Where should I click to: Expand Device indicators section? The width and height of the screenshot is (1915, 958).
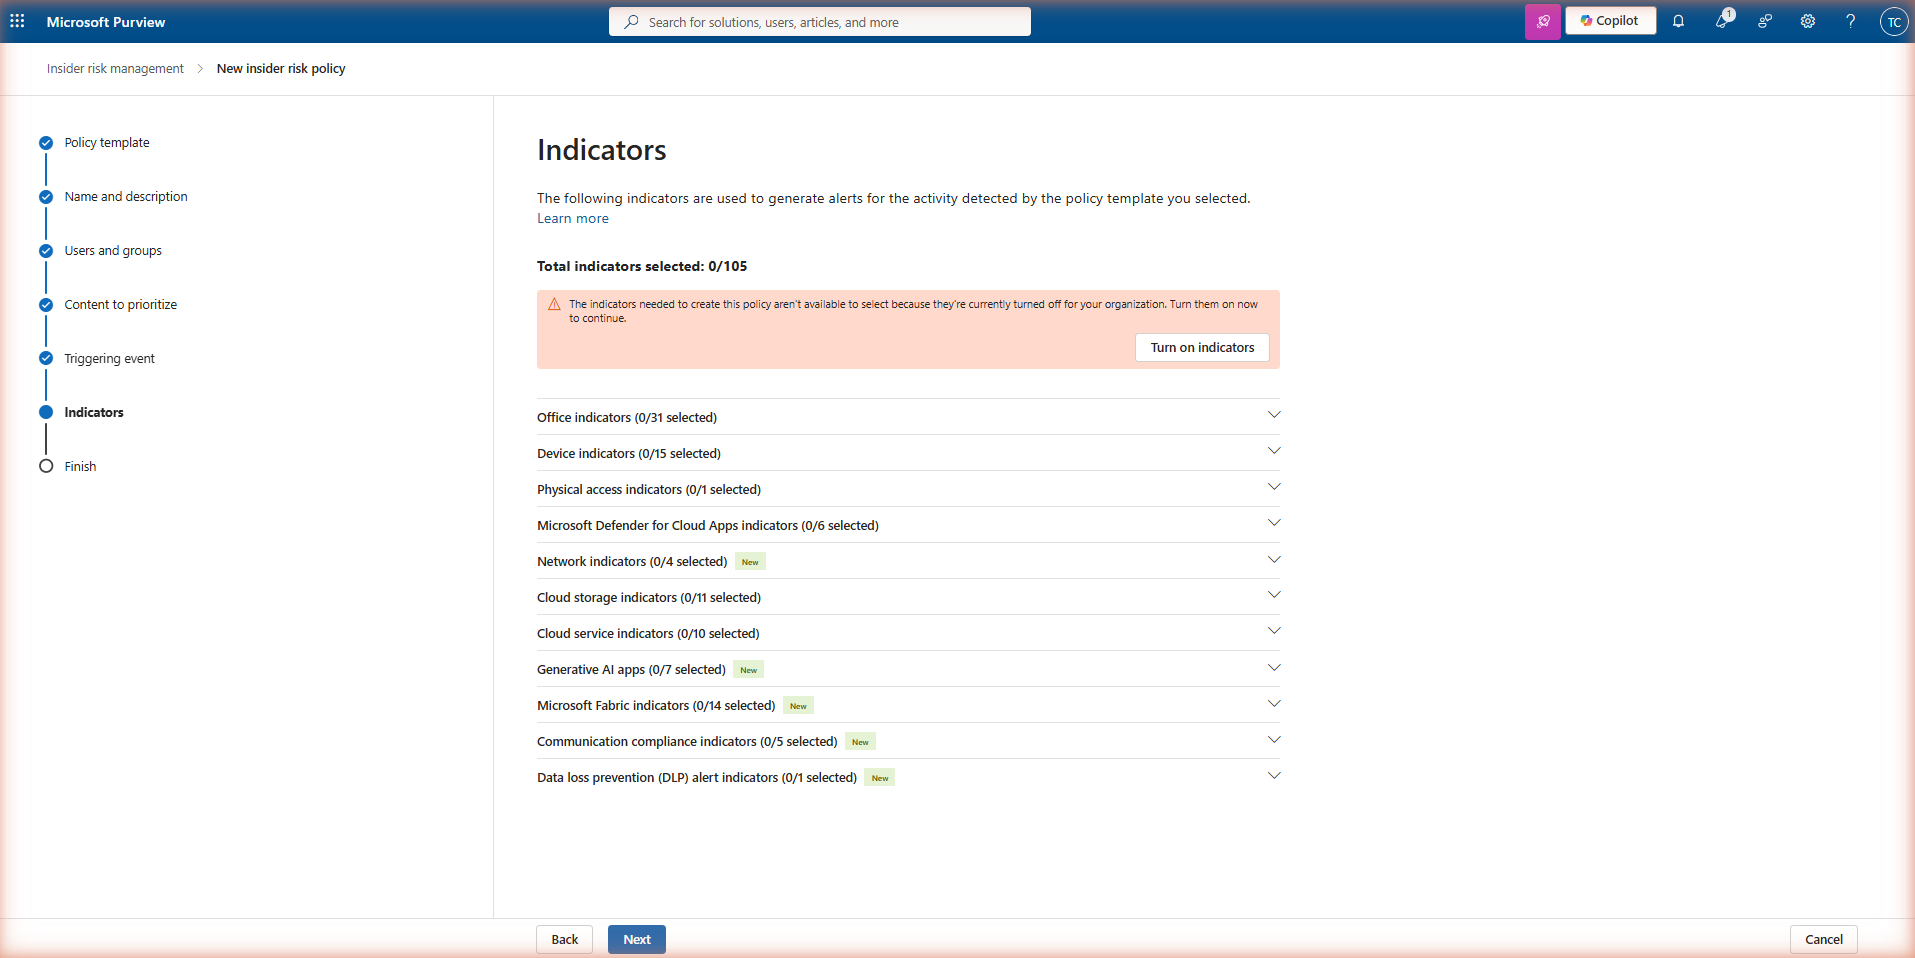tap(1273, 451)
